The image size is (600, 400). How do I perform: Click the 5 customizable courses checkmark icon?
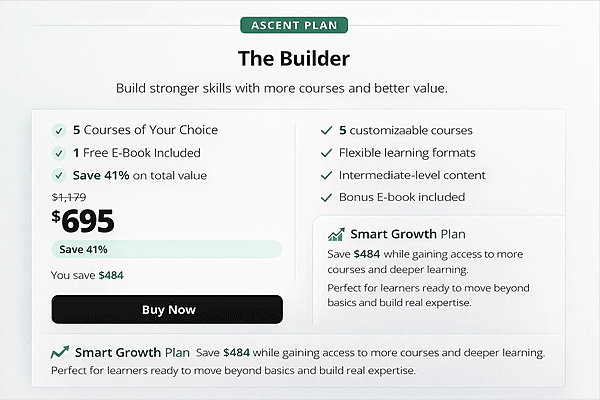click(x=326, y=131)
